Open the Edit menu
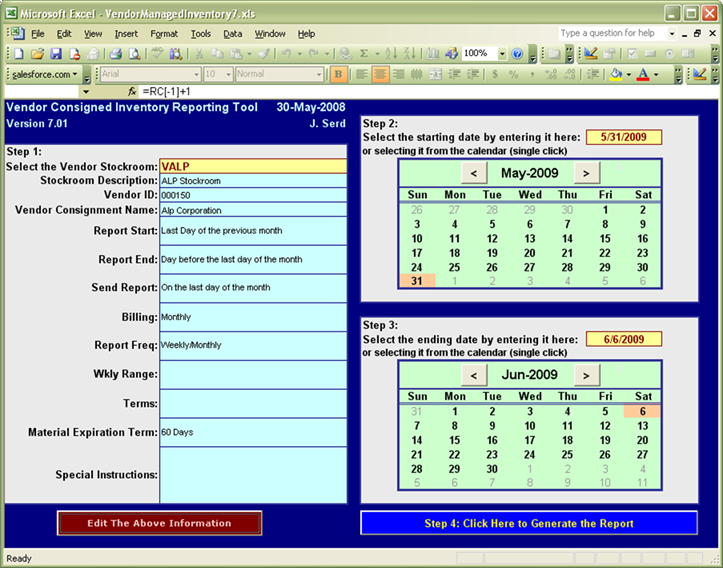Screen dimensions: 723x568 click(64, 34)
